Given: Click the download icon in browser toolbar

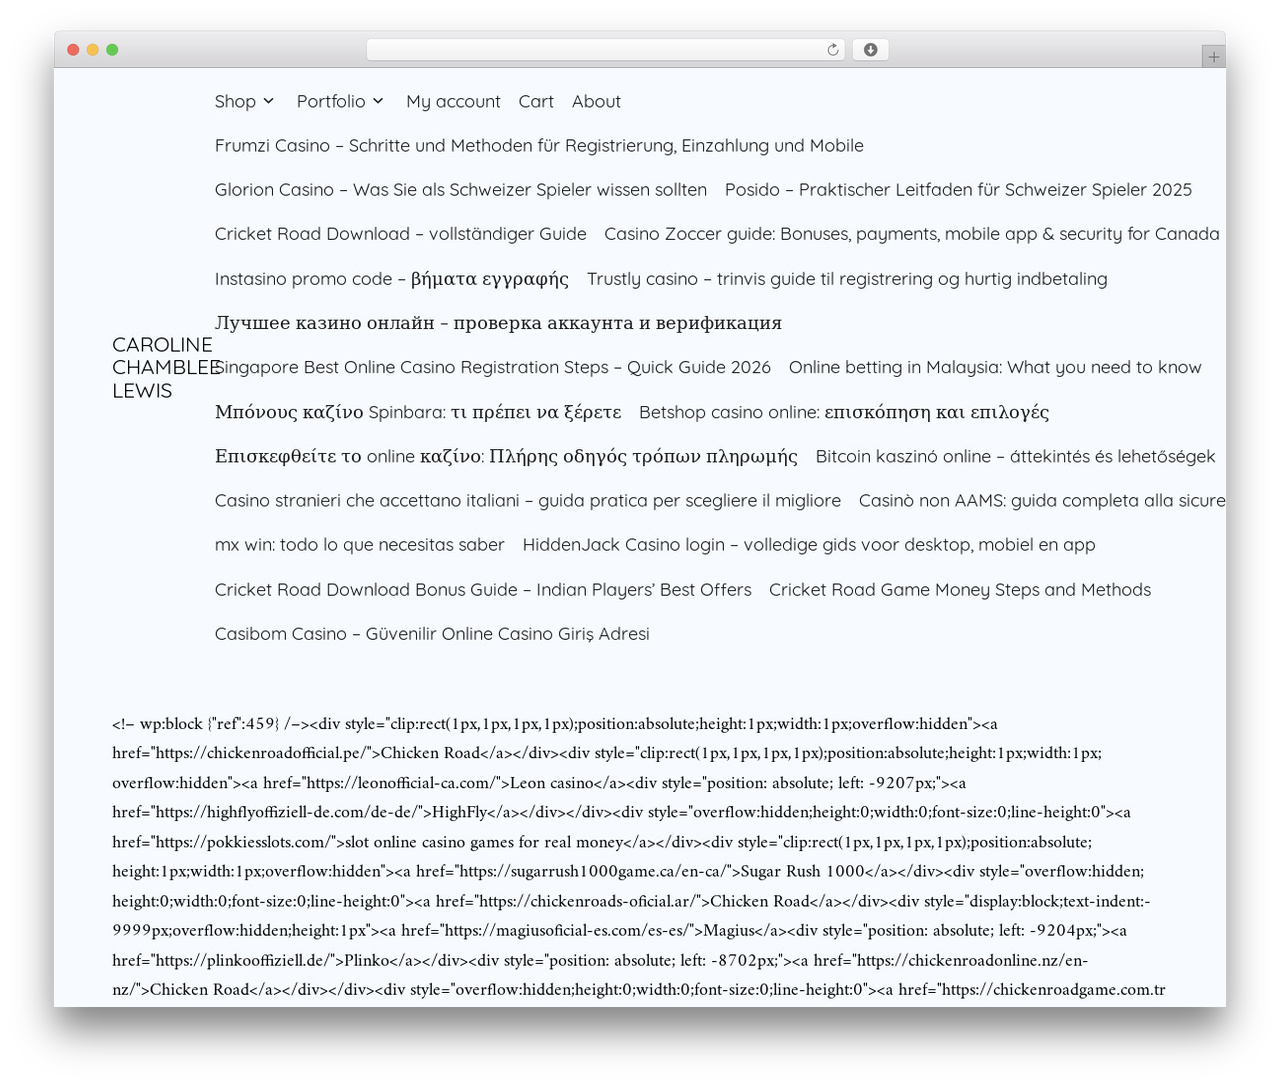Looking at the screenshot, I should click(x=870, y=50).
